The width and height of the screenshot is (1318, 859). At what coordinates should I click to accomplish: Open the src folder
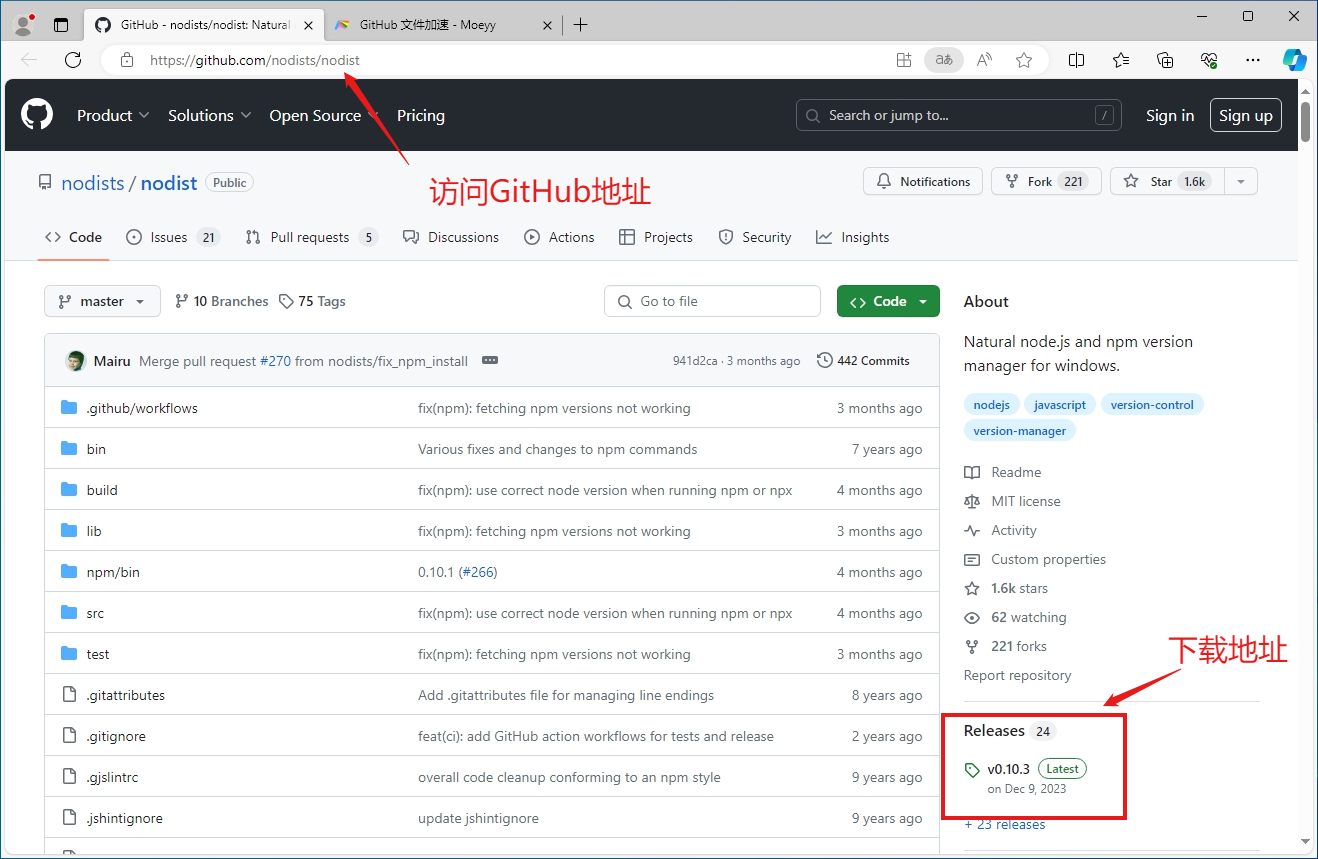tap(95, 613)
